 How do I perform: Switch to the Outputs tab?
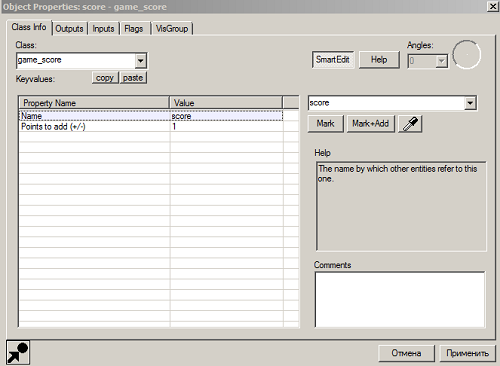click(69, 29)
